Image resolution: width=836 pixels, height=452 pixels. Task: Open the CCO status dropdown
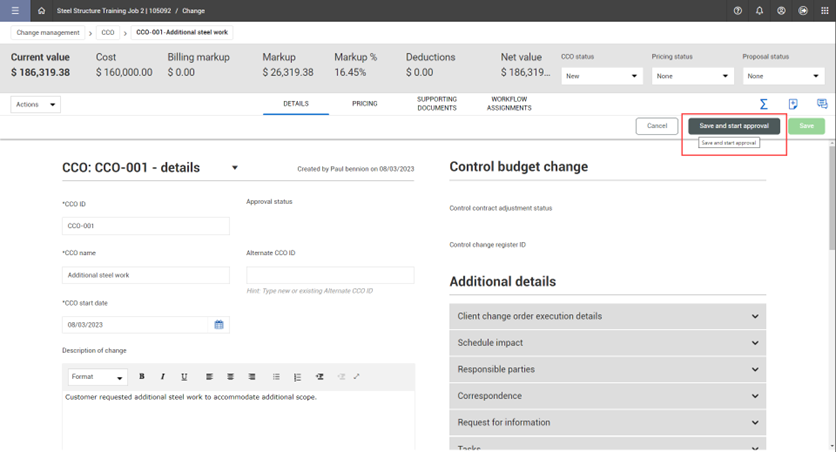[x=602, y=76]
